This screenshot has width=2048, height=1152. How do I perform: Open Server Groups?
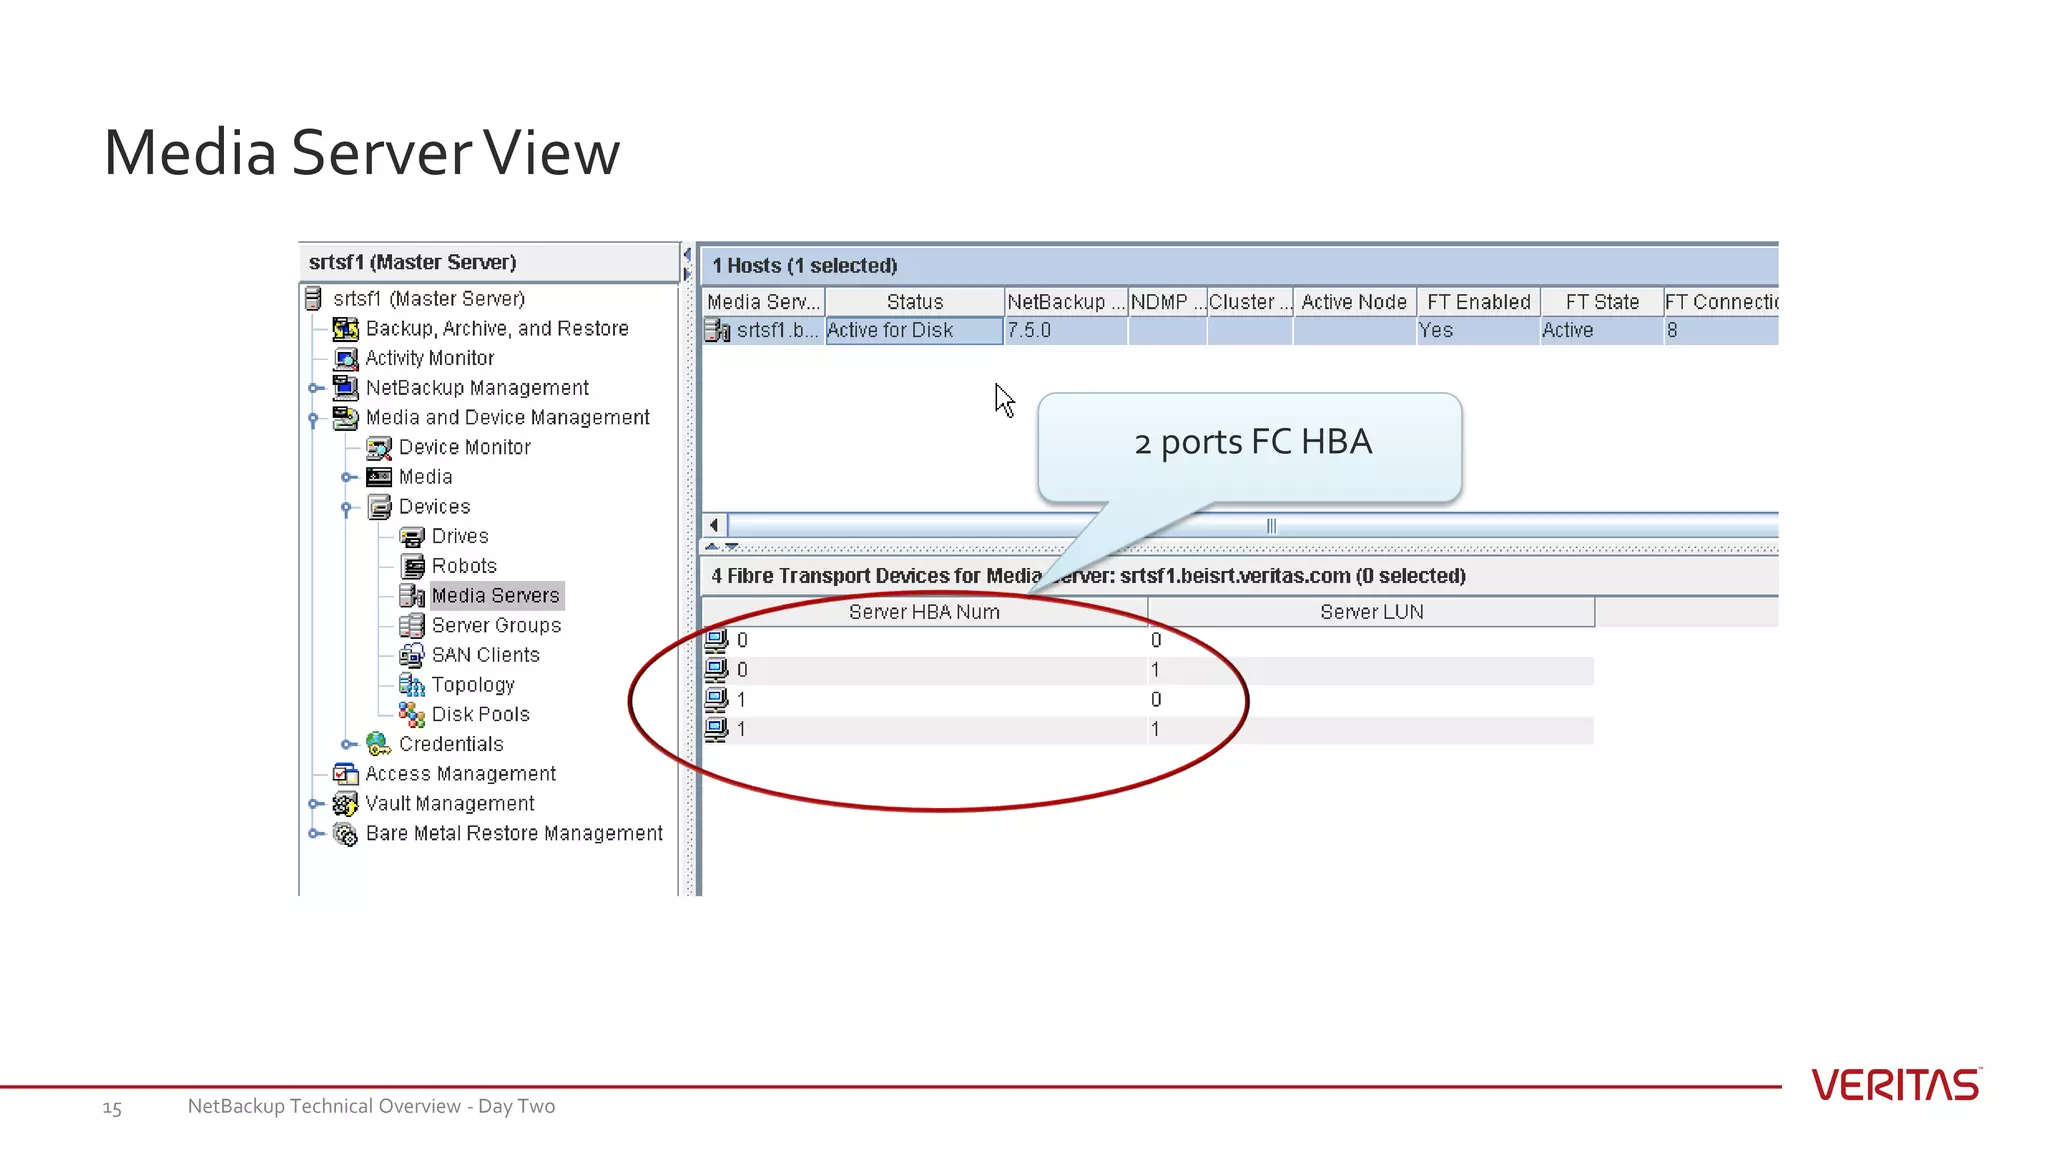pyautogui.click(x=497, y=626)
